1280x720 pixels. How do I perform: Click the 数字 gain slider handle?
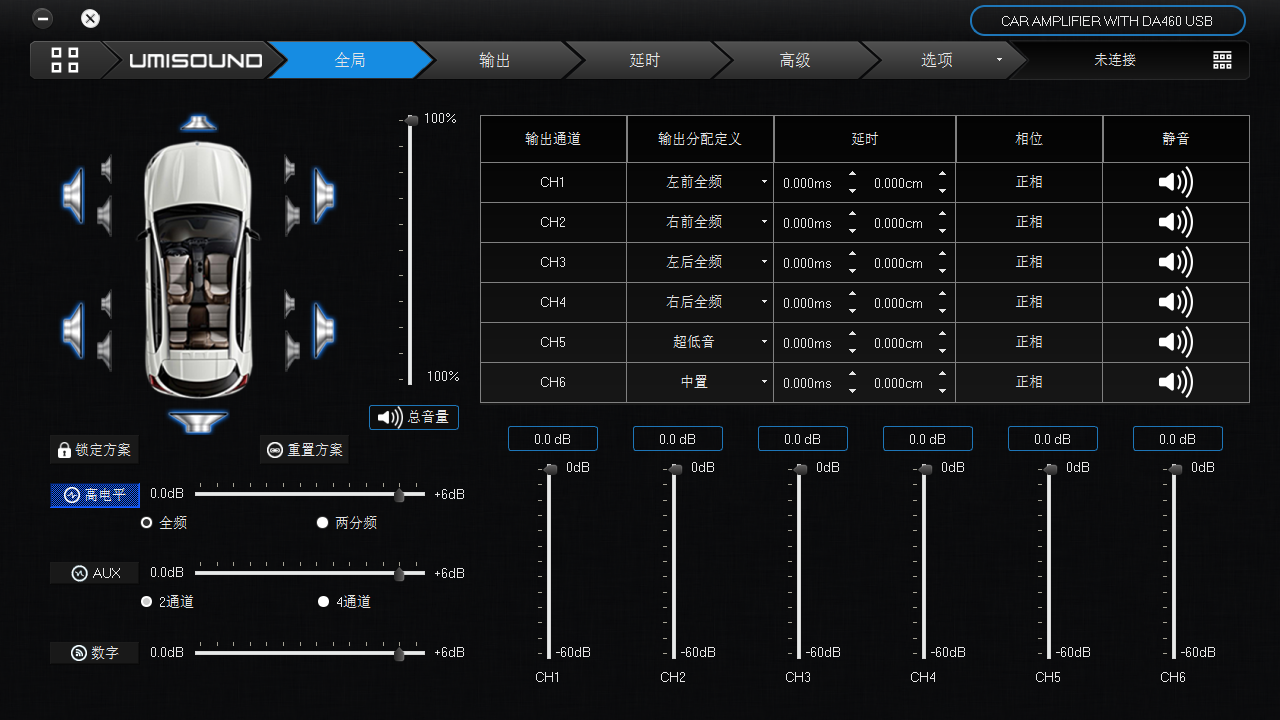click(400, 653)
